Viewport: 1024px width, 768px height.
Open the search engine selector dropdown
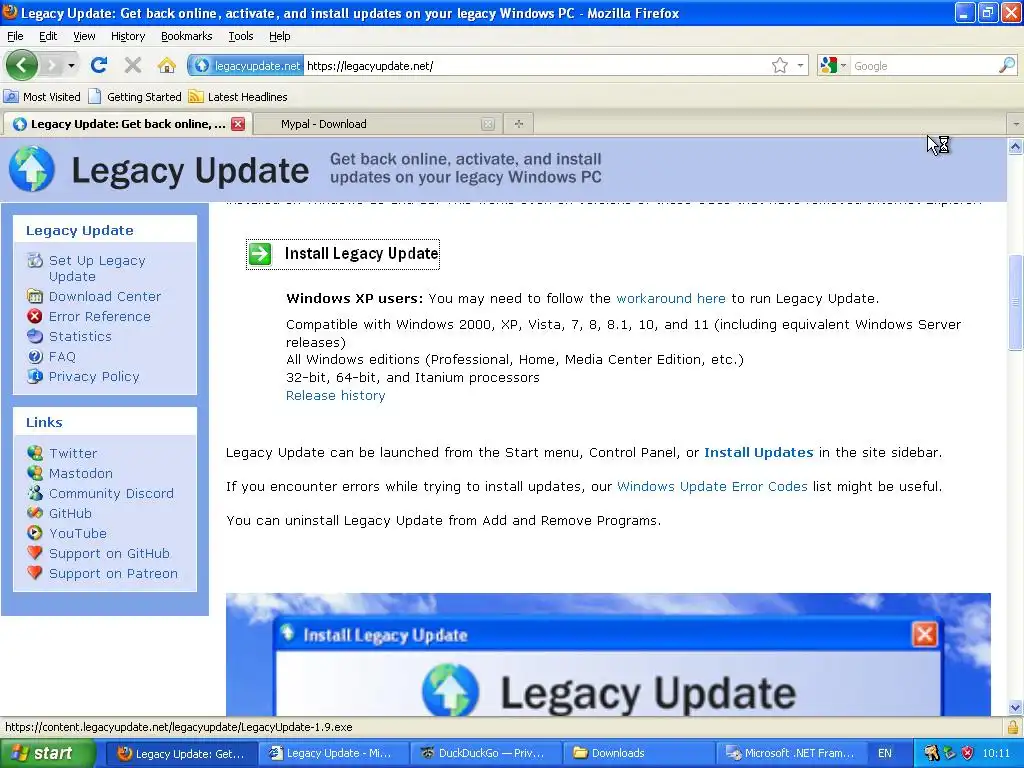[843, 65]
